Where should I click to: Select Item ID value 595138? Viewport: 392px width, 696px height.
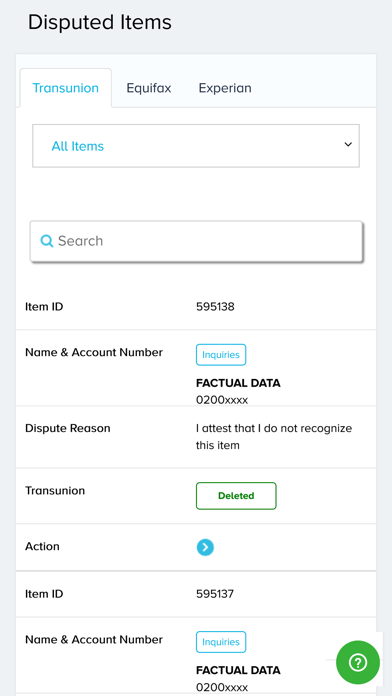(215, 307)
